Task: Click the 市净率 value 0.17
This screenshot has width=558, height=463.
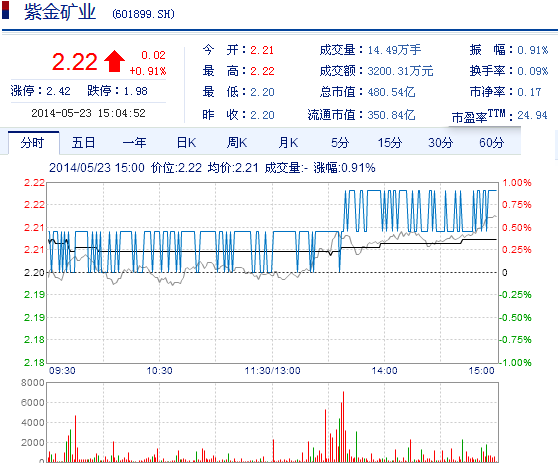Action: [529, 92]
